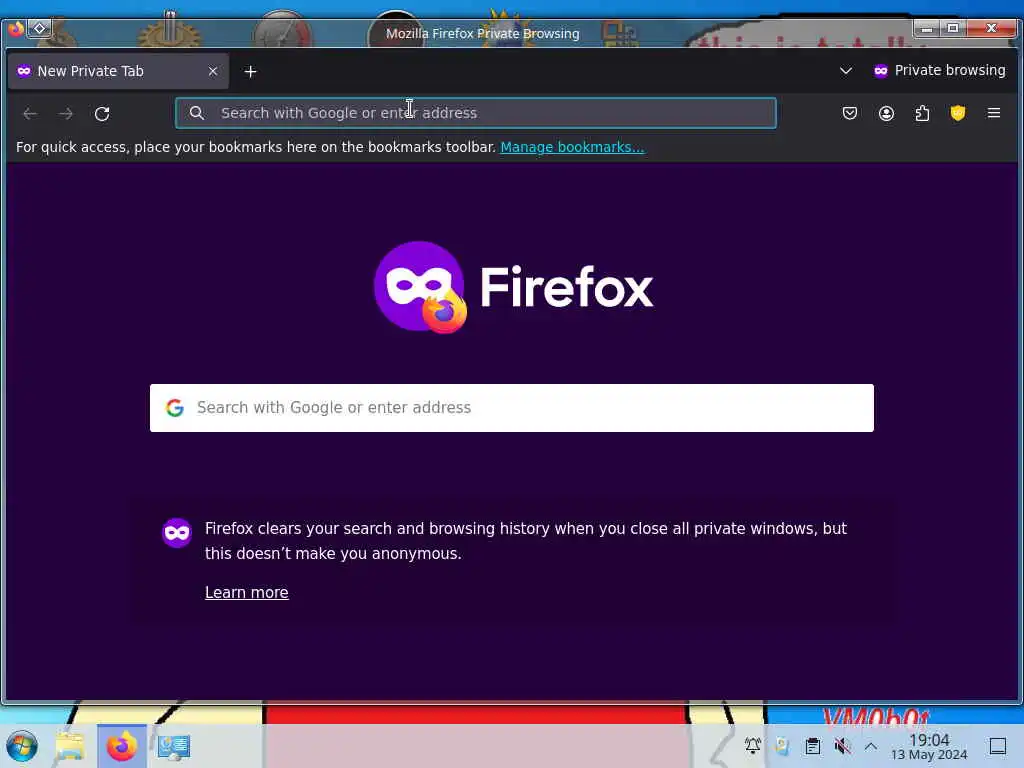
Task: Go back with the back arrow
Action: [29, 114]
